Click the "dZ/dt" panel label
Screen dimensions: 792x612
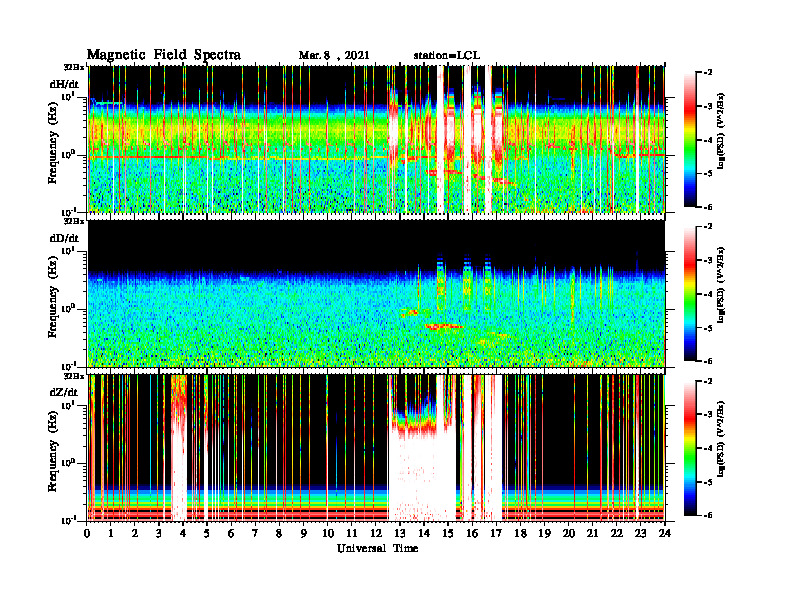click(x=64, y=392)
